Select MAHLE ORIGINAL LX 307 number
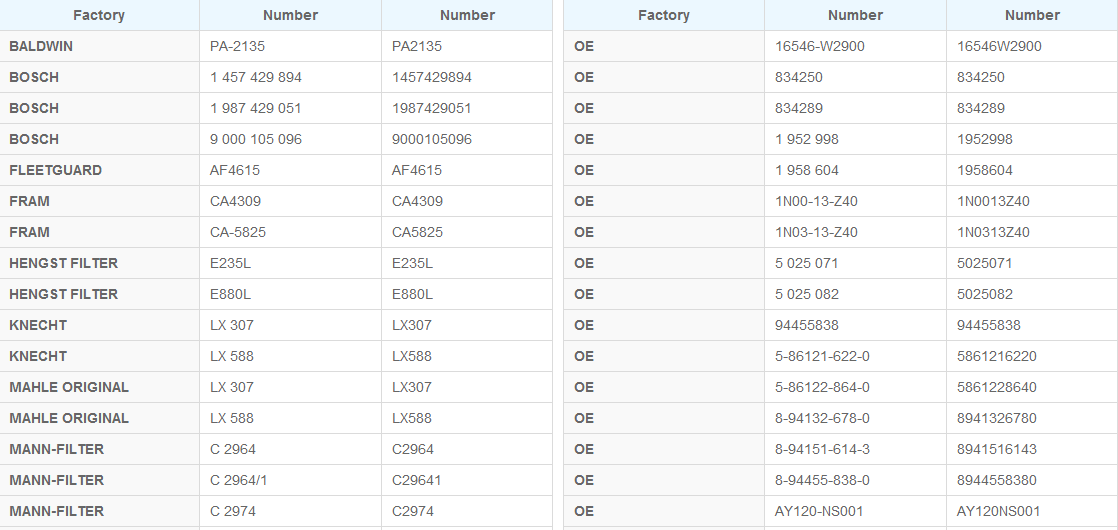Image resolution: width=1118 pixels, height=530 pixels. (232, 387)
